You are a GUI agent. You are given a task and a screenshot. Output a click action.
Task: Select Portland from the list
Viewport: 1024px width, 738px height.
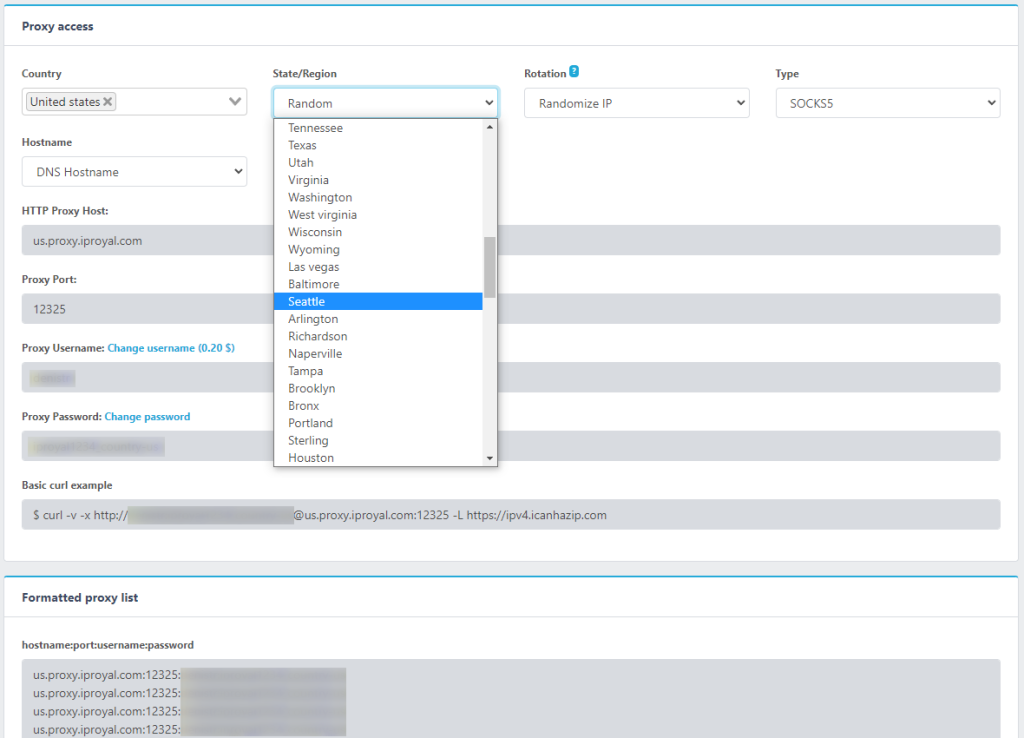coord(378,423)
